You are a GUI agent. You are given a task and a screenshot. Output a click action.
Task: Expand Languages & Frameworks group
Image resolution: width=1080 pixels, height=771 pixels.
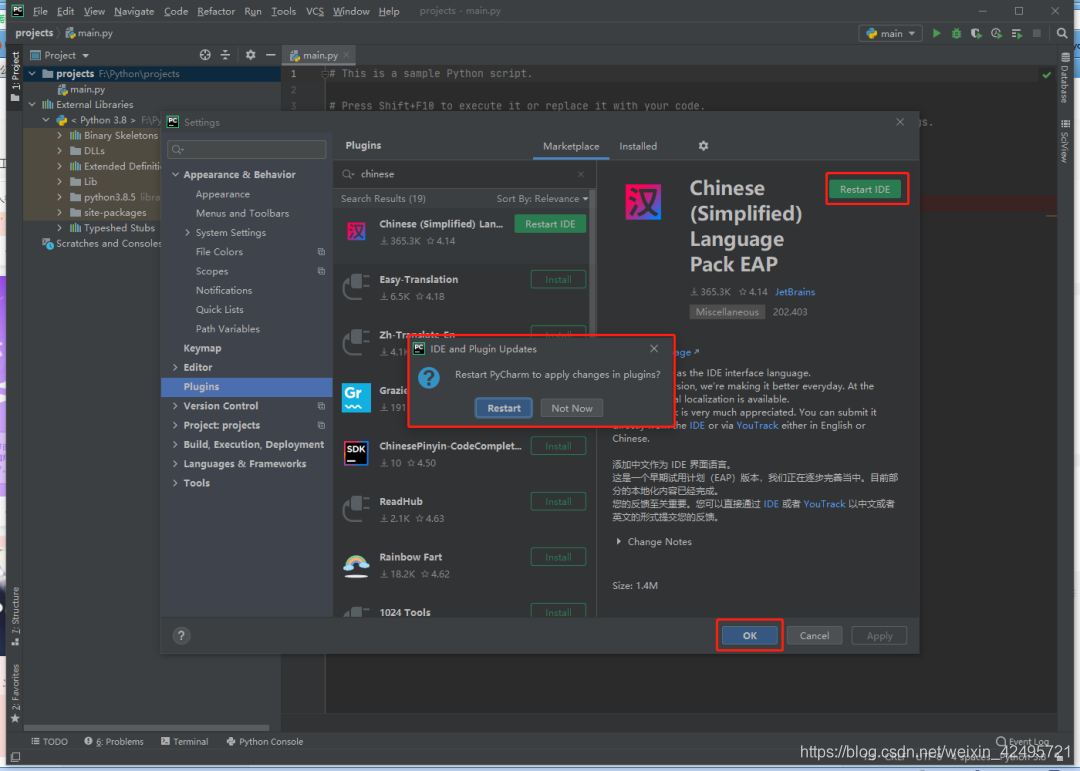(176, 464)
